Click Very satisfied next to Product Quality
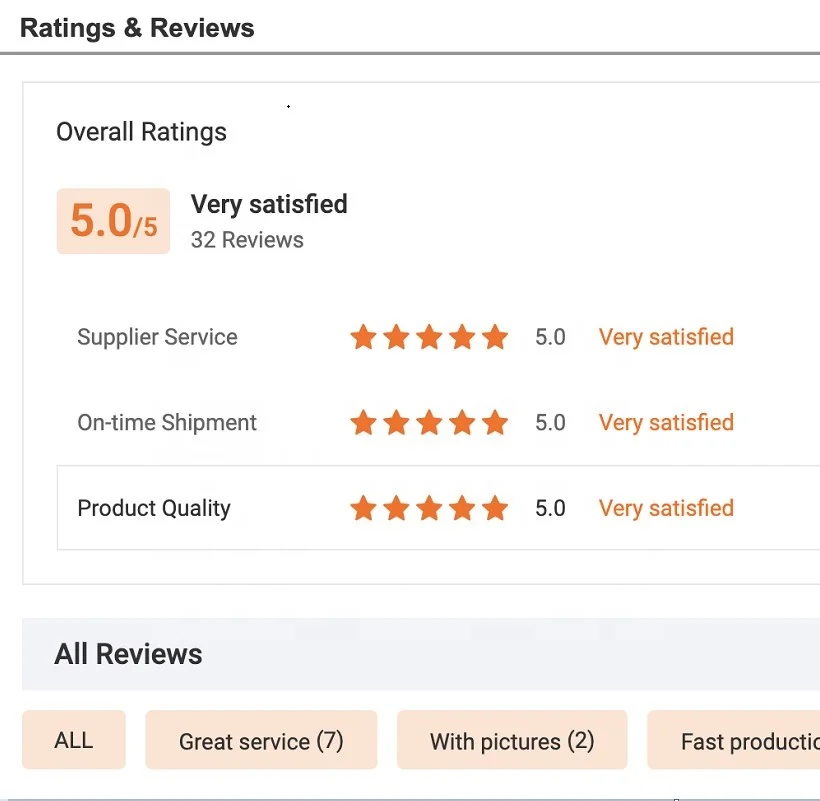 click(x=666, y=508)
